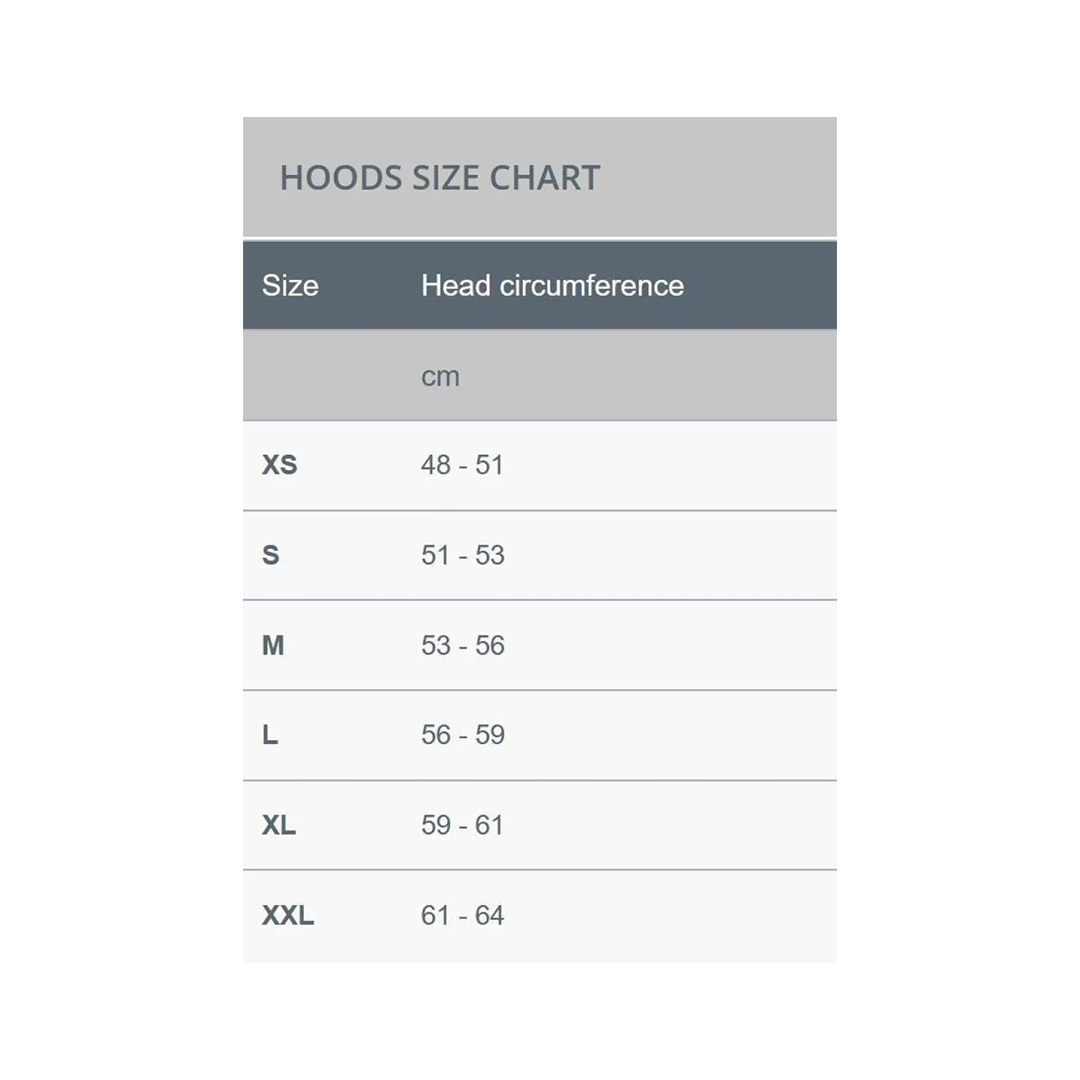Screen dimensions: 1080x1080
Task: Select the XL size label
Action: tap(279, 826)
